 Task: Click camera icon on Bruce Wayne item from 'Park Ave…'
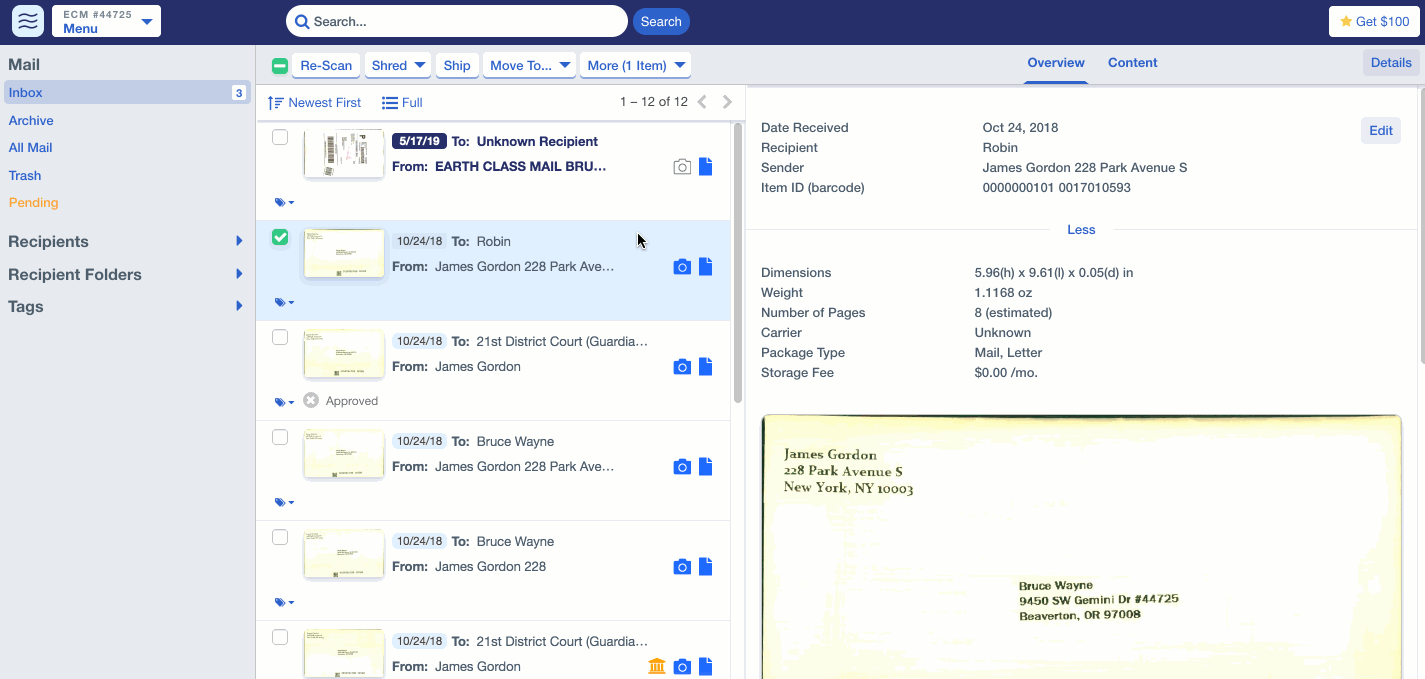(682, 467)
